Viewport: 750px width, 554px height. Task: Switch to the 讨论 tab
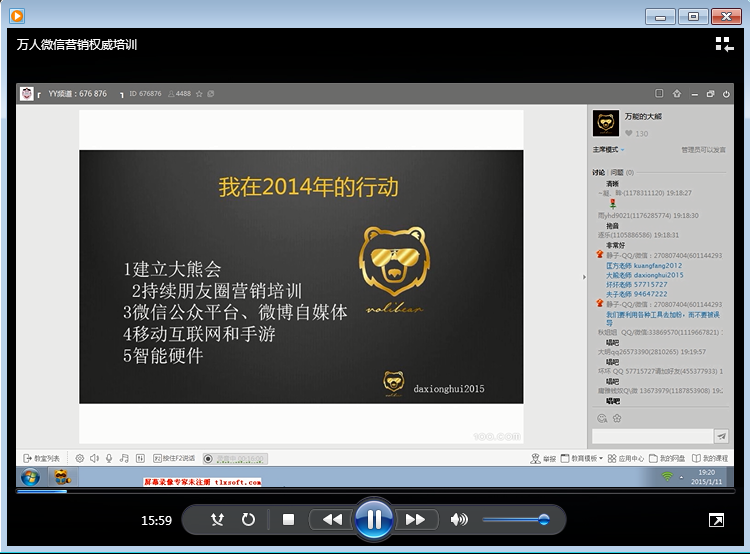click(598, 172)
